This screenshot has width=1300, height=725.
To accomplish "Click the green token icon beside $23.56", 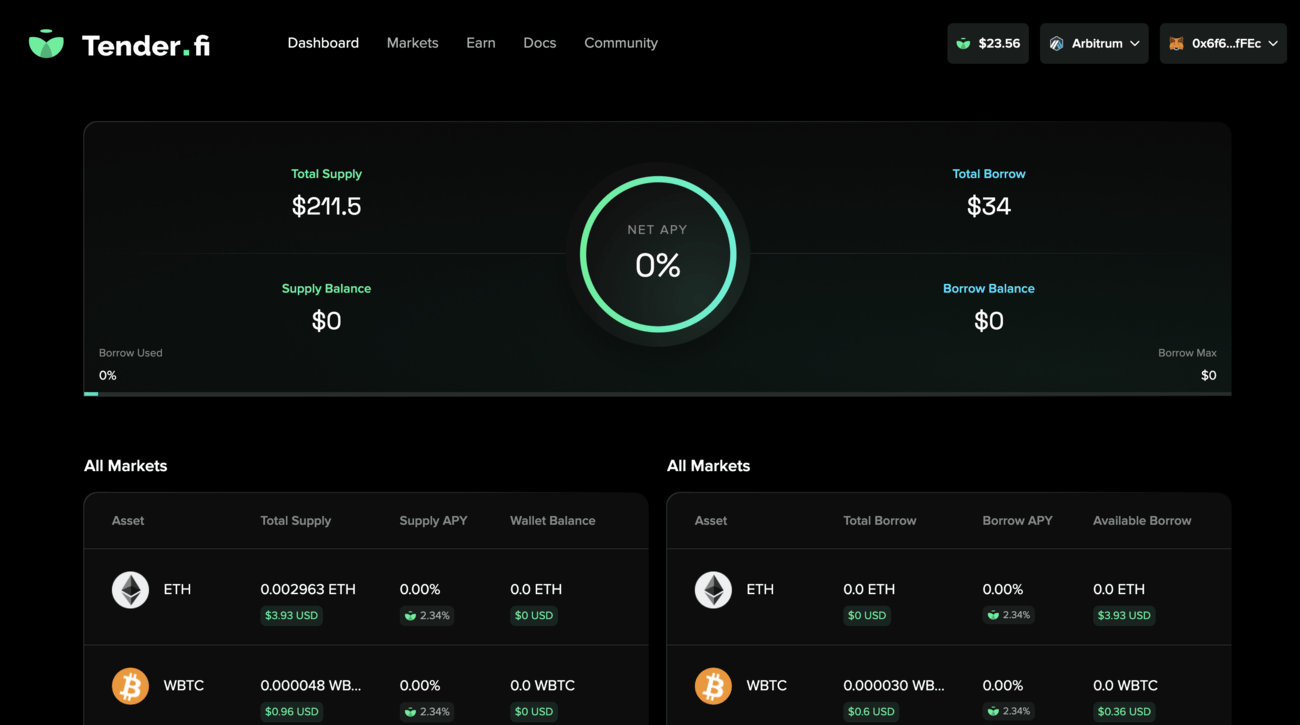I will click(x=963, y=44).
